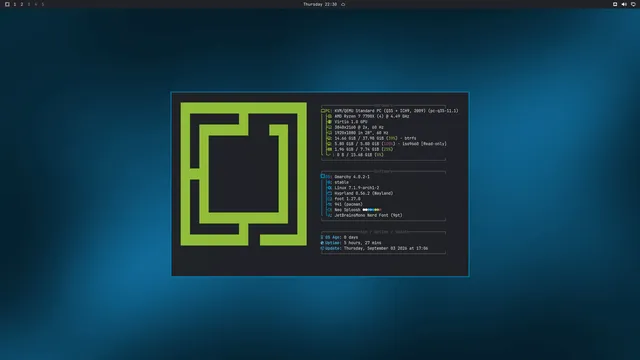
Task: Click the OS icon beside Omarchy 4.0.2-1
Action: [323, 177]
